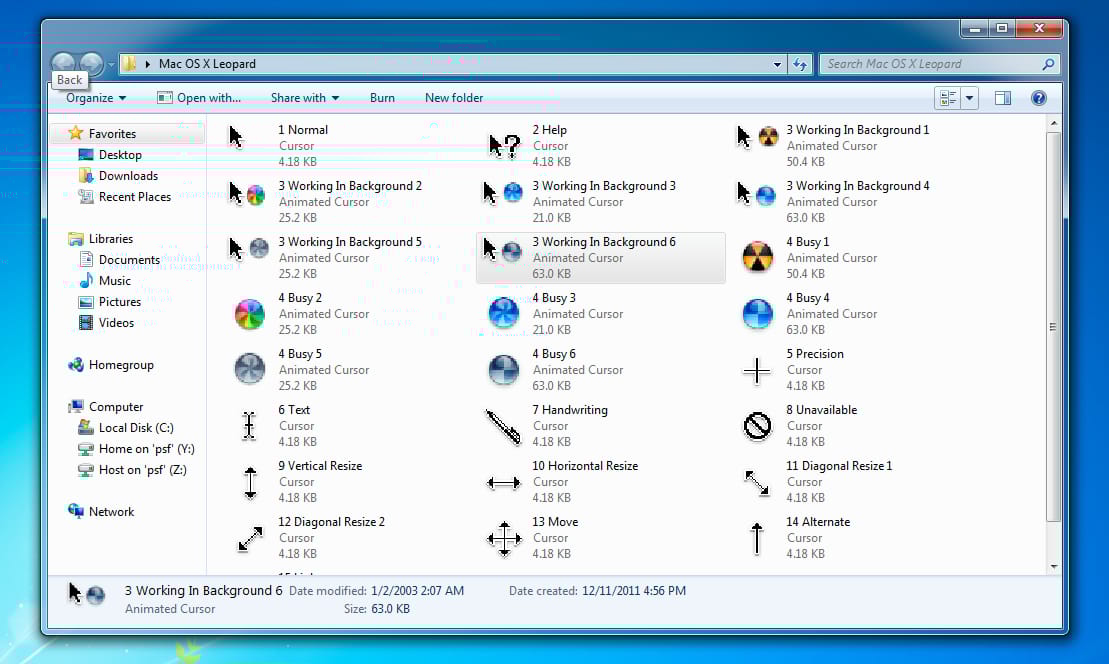Select the 9 Vertical Resize icon
Viewport: 1109px width, 664px height.
(x=250, y=483)
